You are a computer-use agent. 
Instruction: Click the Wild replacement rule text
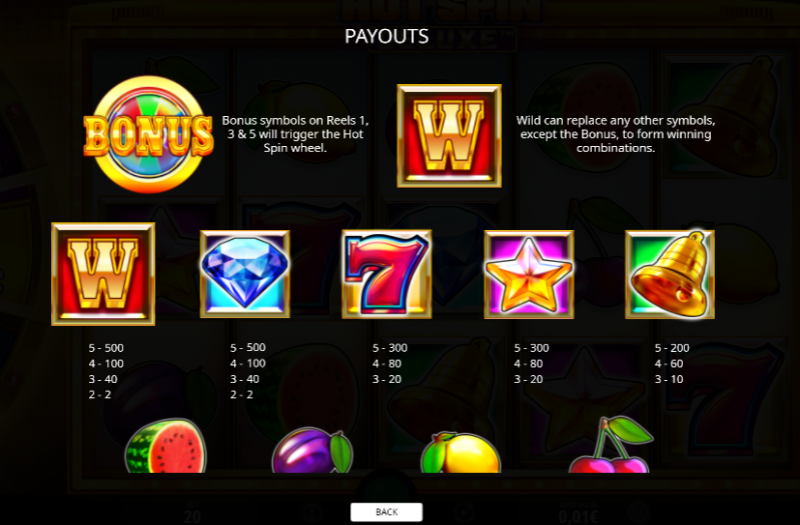tap(615, 134)
